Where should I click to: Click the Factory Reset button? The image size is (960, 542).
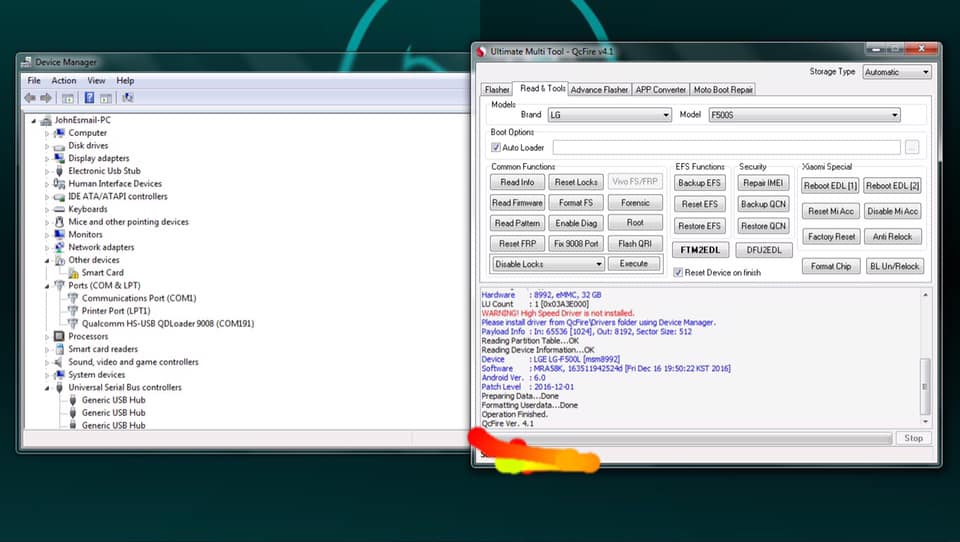click(831, 236)
